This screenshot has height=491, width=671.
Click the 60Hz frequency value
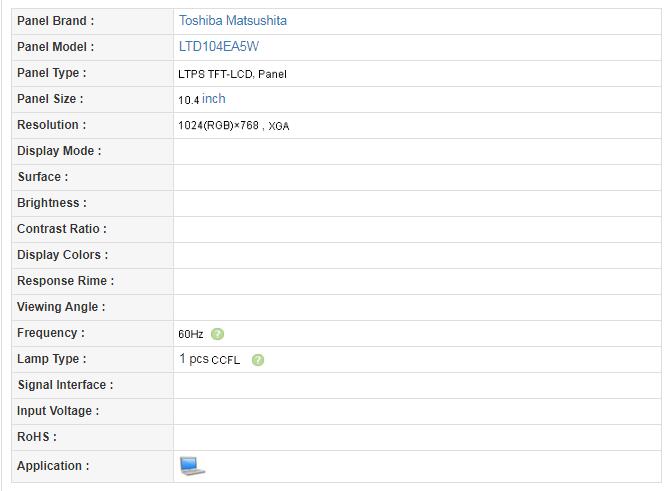click(x=190, y=334)
